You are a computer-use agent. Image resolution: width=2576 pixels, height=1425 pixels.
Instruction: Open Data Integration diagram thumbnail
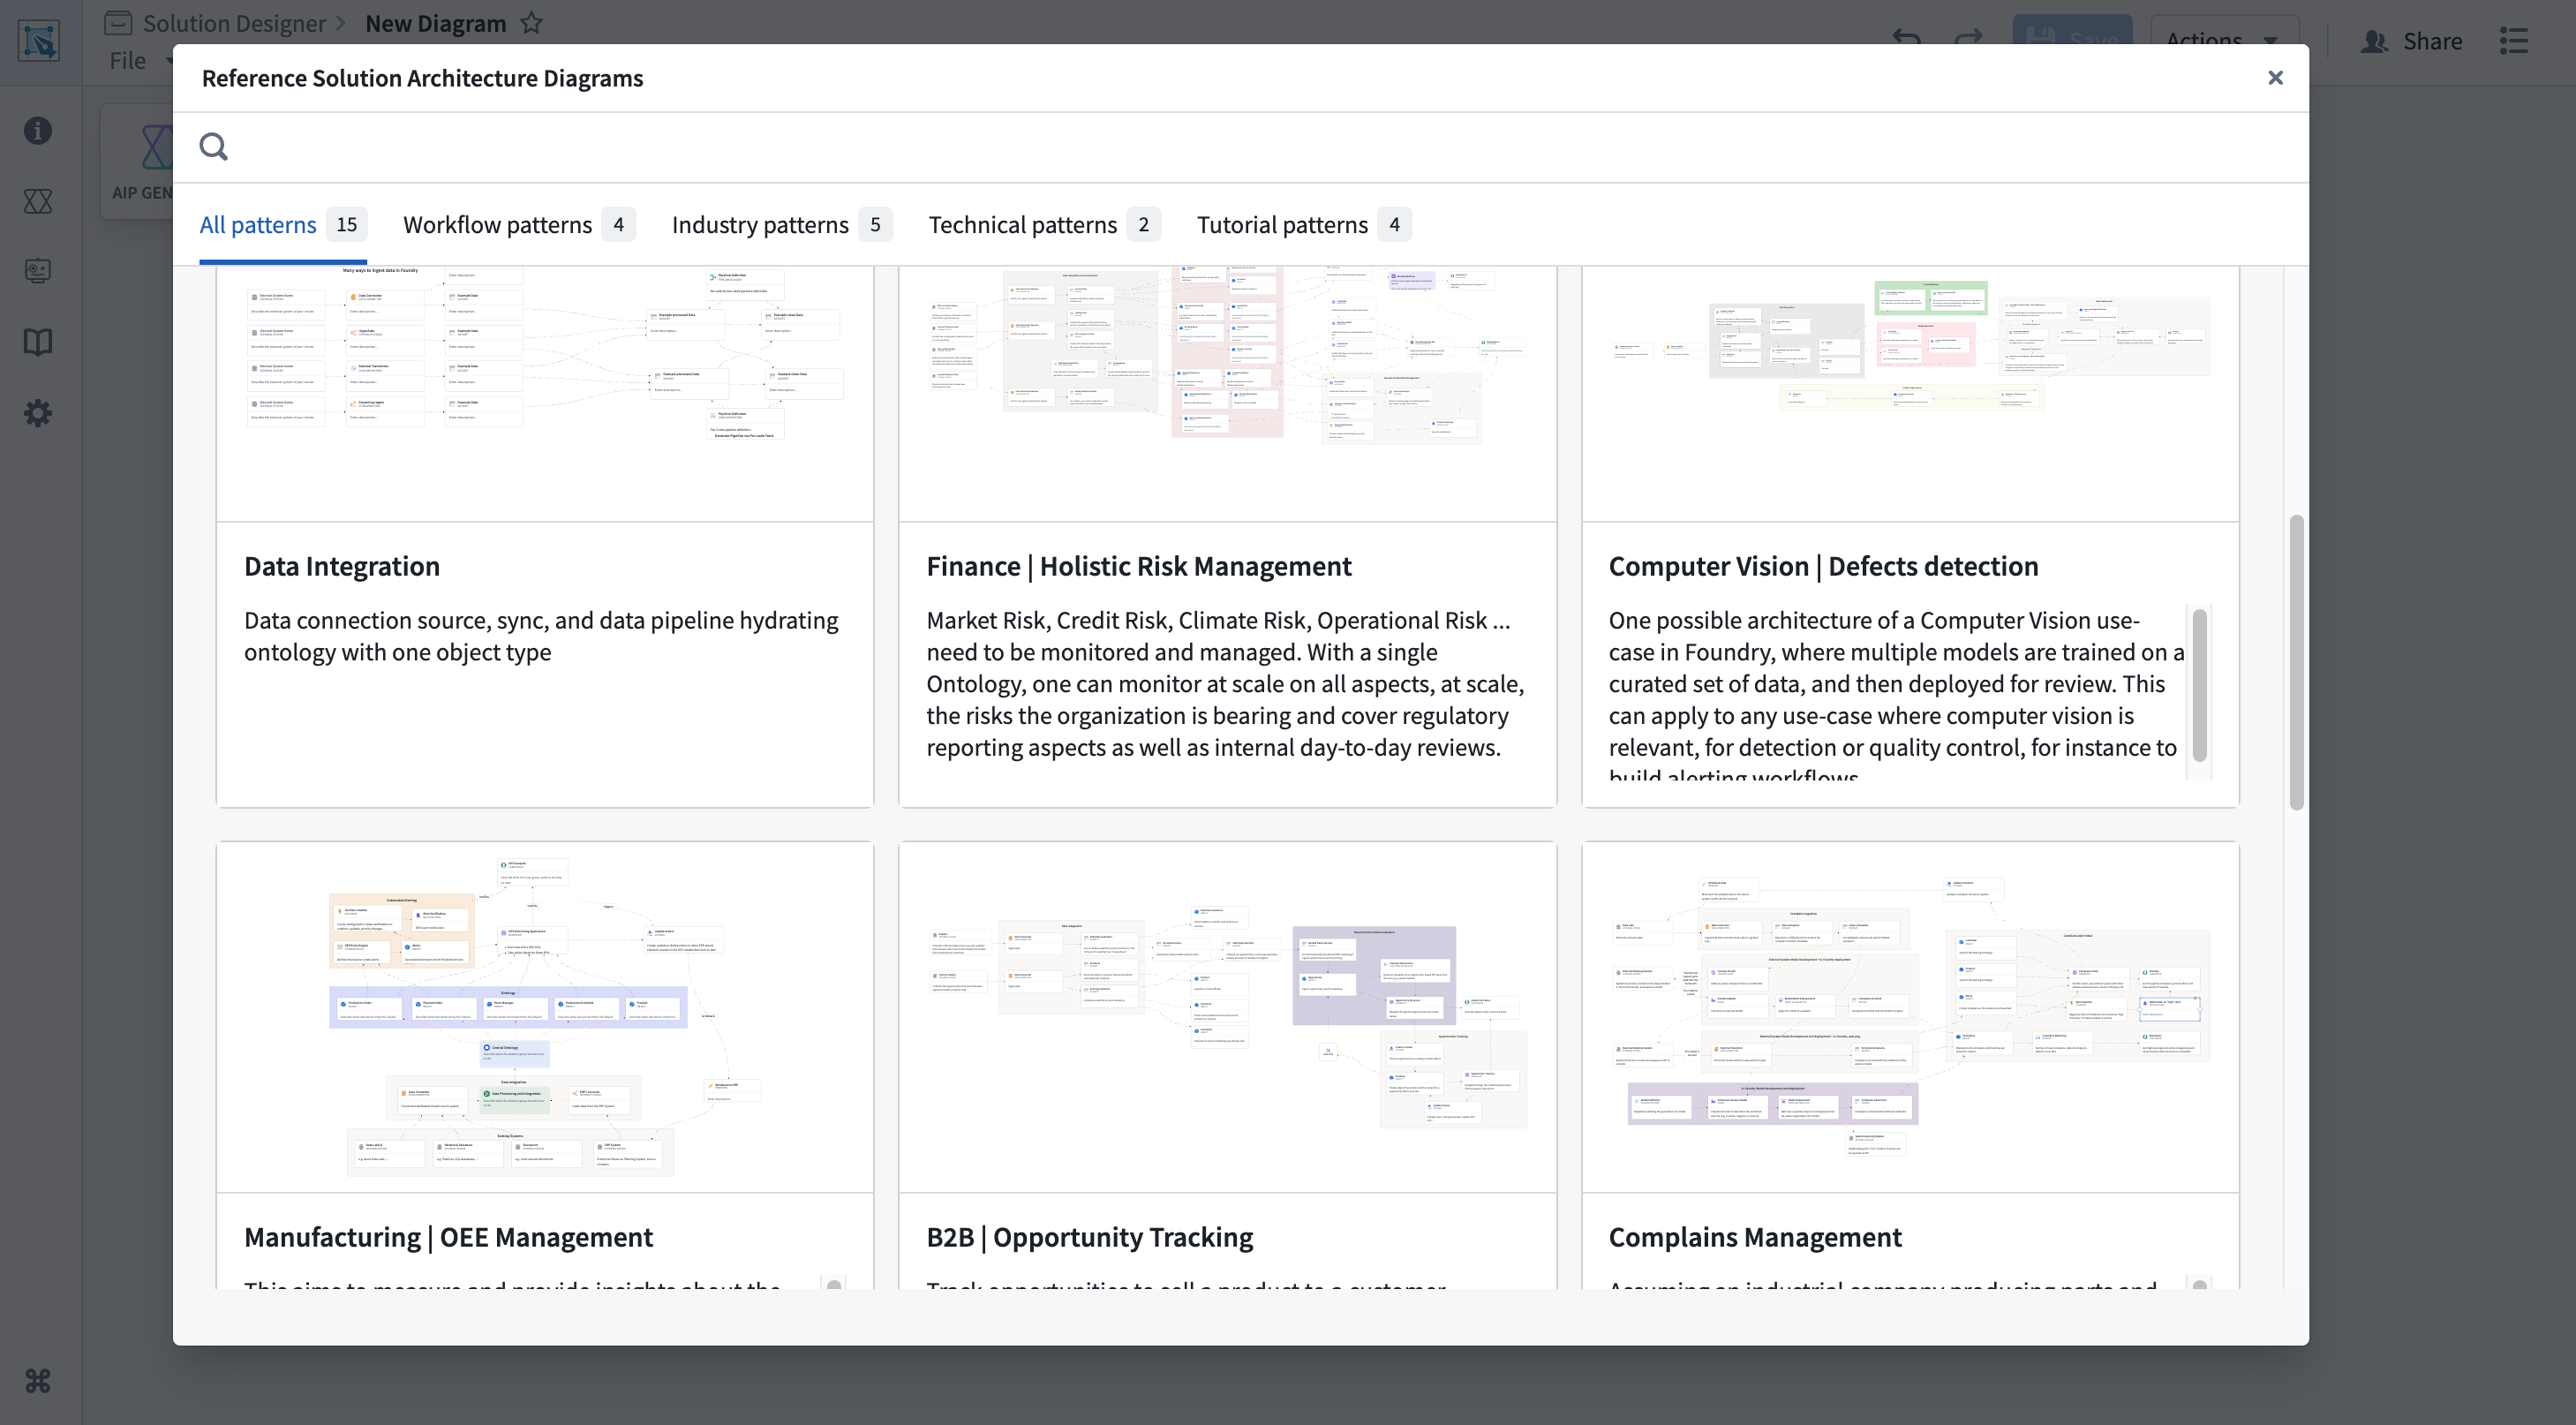click(x=545, y=393)
